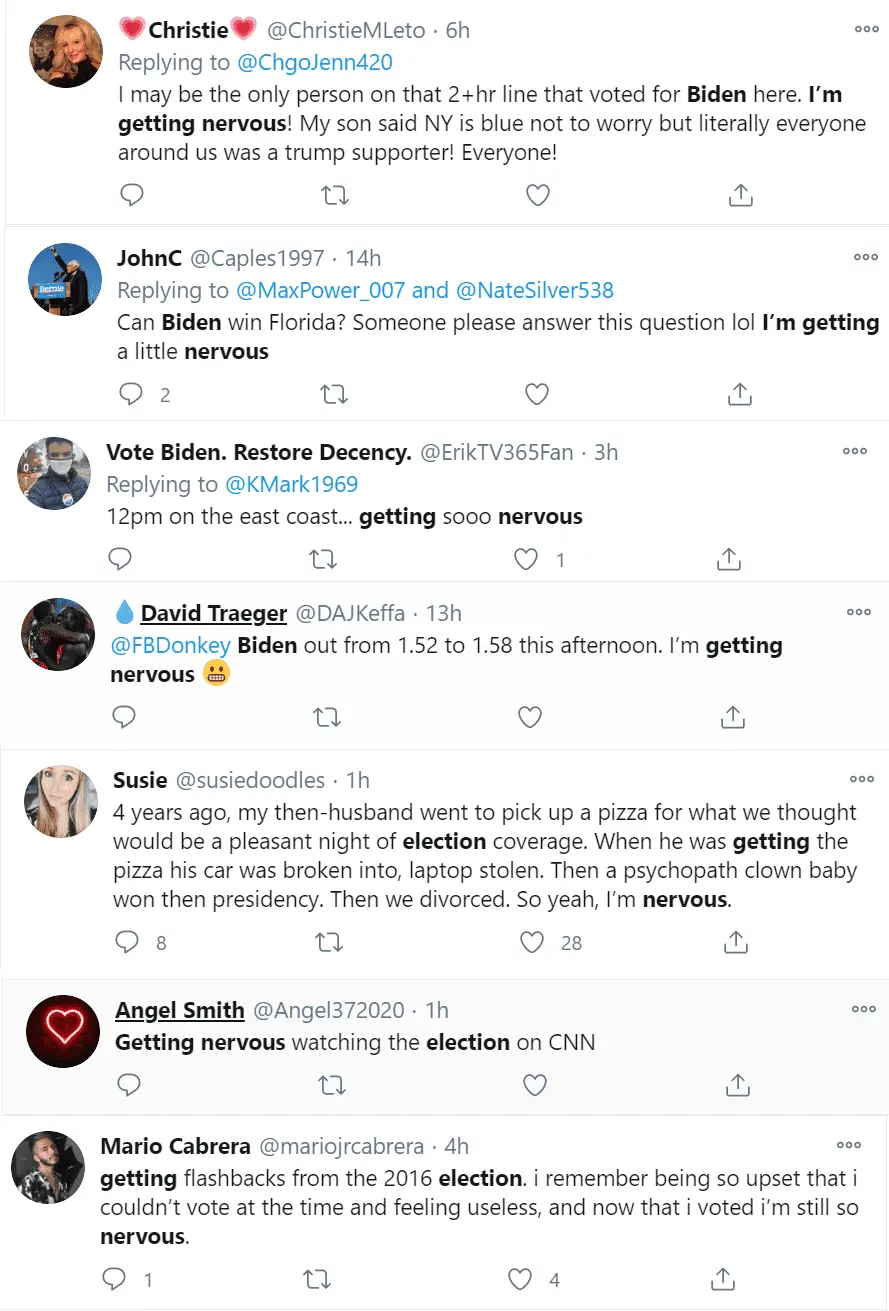Like Susie's tweet with 28 likes
The height and width of the screenshot is (1311, 889).
tap(533, 941)
